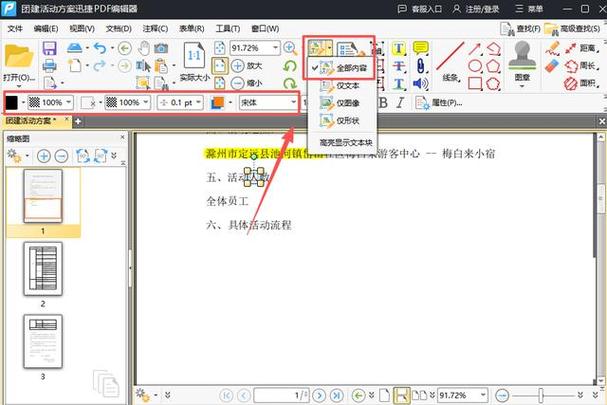
Task: Attach a file with the paperclip icon
Action: (x=421, y=66)
